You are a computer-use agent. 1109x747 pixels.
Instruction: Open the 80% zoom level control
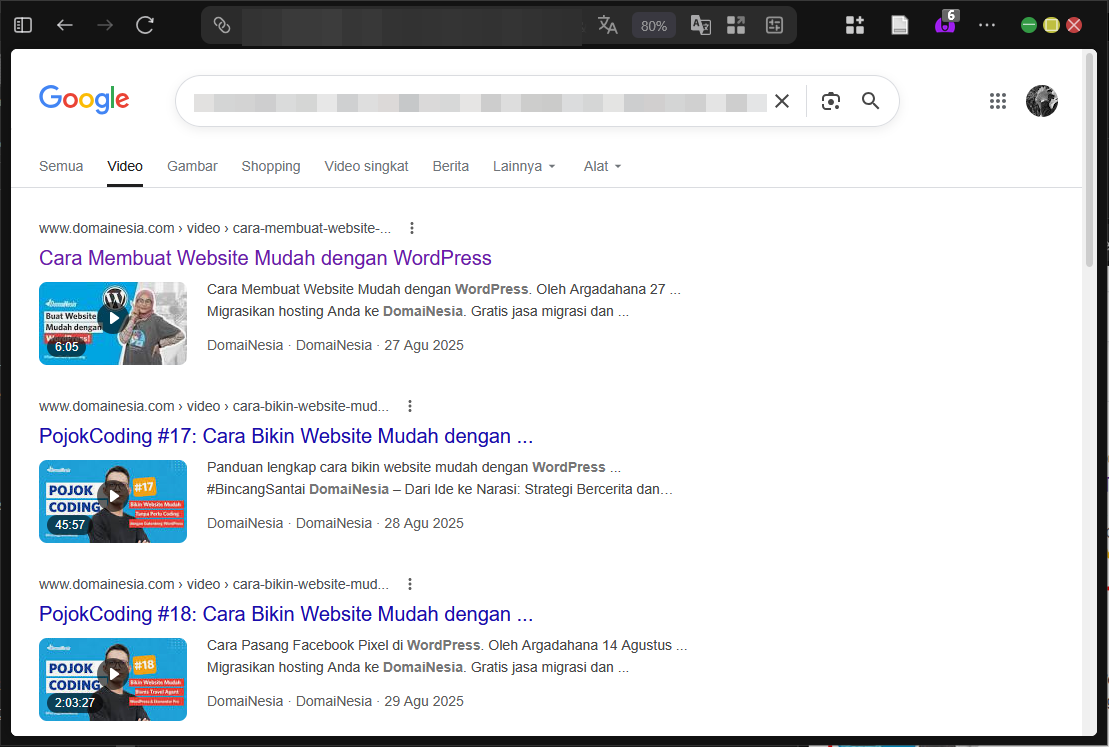pyautogui.click(x=654, y=24)
